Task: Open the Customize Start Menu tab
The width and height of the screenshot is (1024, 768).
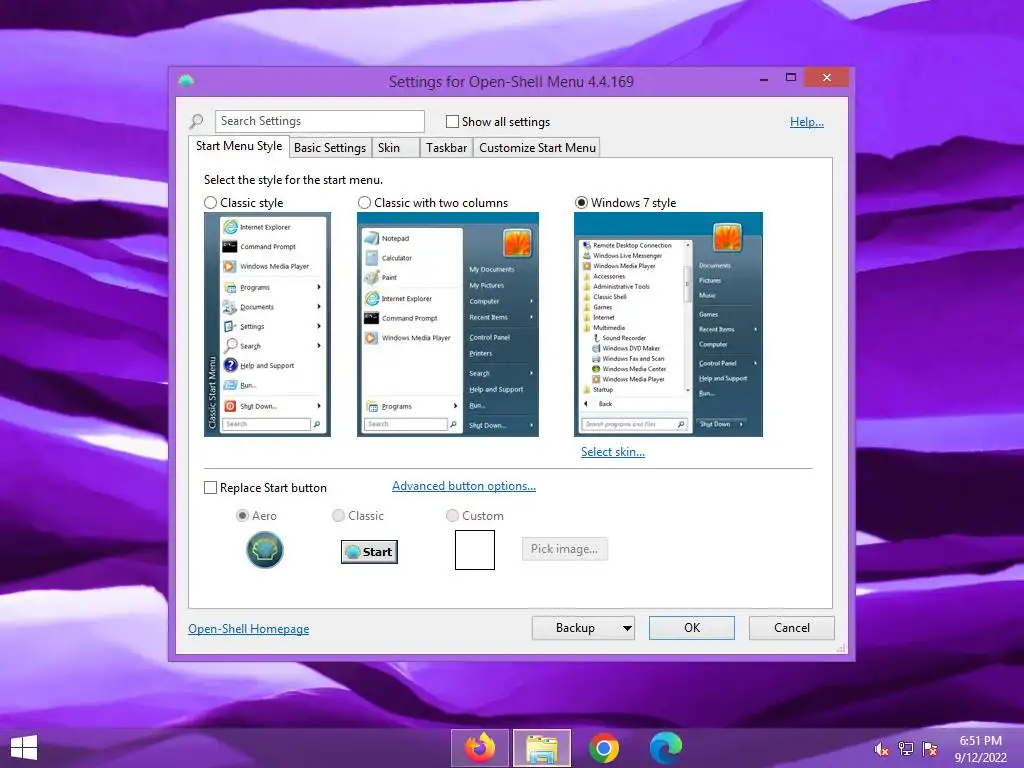Action: click(537, 148)
